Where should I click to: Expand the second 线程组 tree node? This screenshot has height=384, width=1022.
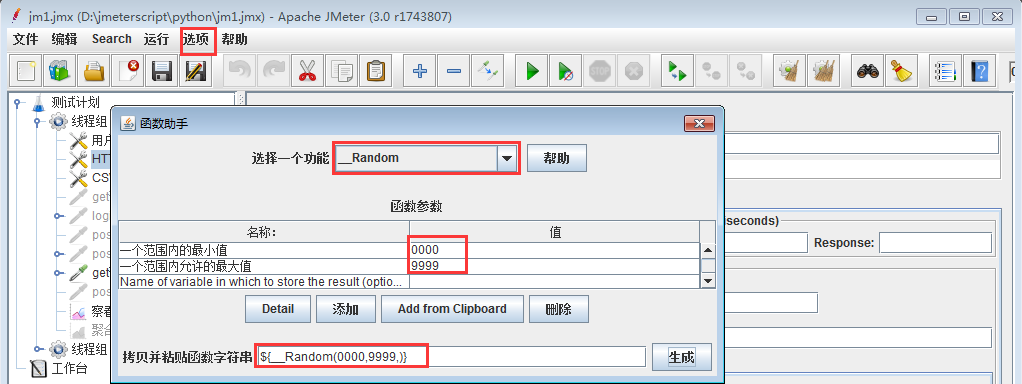point(38,349)
